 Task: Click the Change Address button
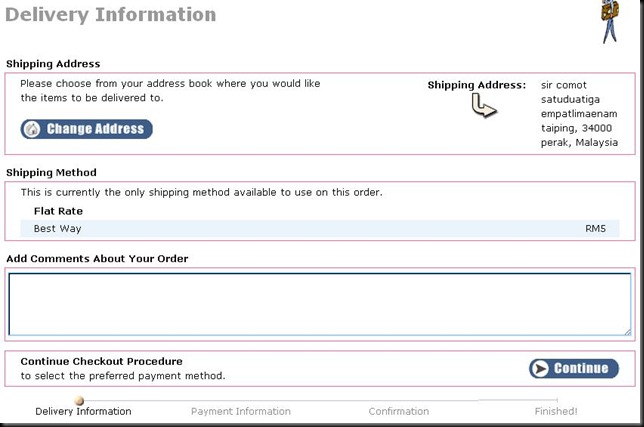coord(87,129)
